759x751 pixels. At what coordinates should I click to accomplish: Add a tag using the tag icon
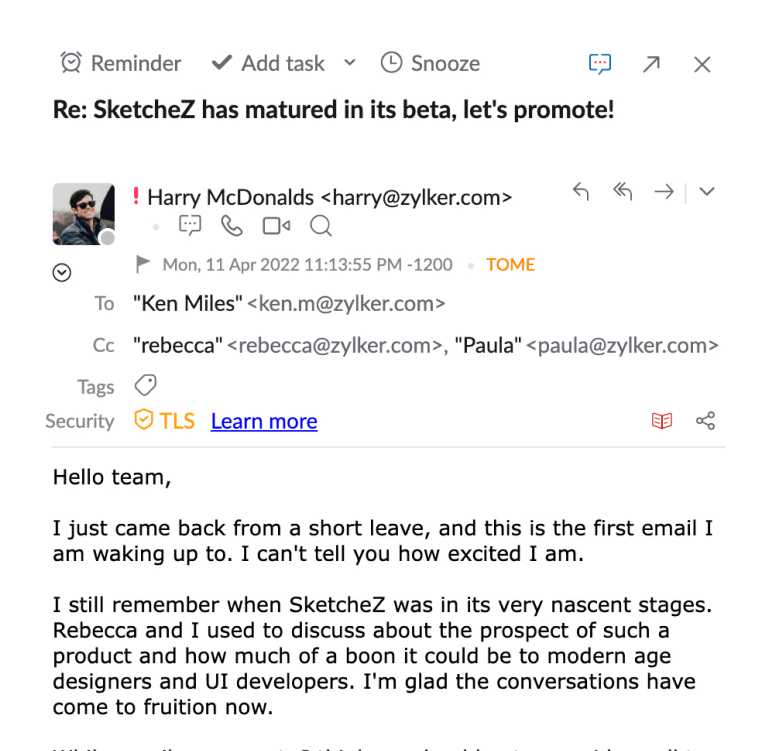coord(145,386)
